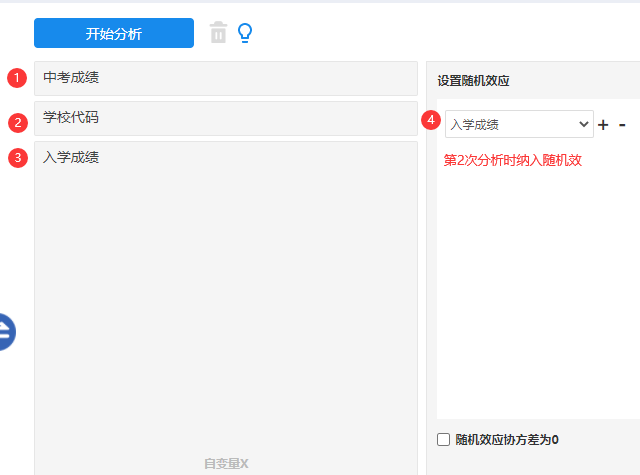Add a random effect with plus icon
Image resolution: width=640 pixels, height=475 pixels.
(603, 125)
